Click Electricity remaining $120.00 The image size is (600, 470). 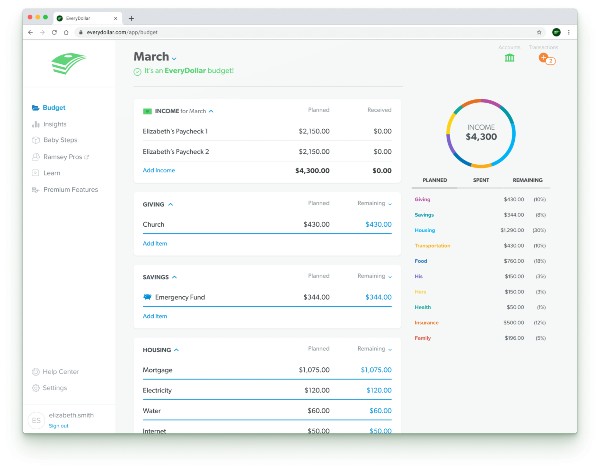(379, 390)
